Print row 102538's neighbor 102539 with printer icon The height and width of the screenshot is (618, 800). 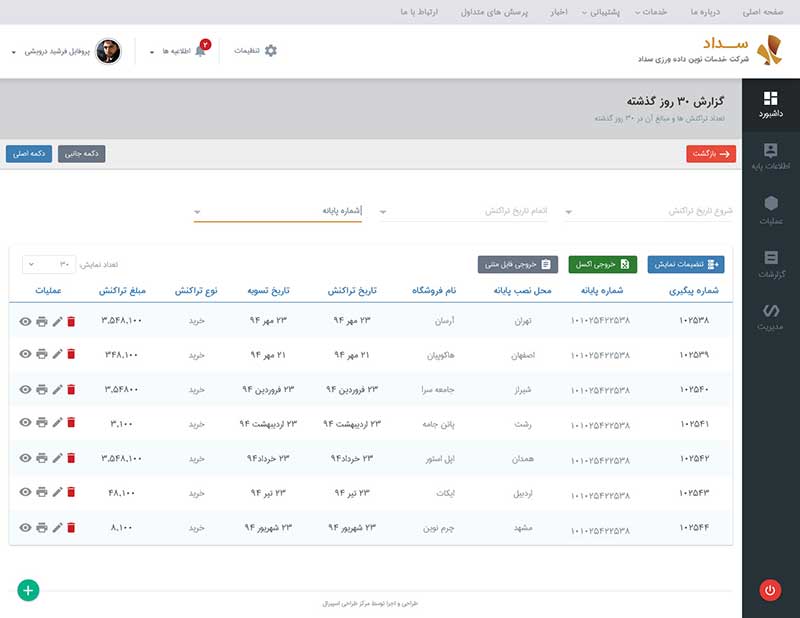pos(42,354)
